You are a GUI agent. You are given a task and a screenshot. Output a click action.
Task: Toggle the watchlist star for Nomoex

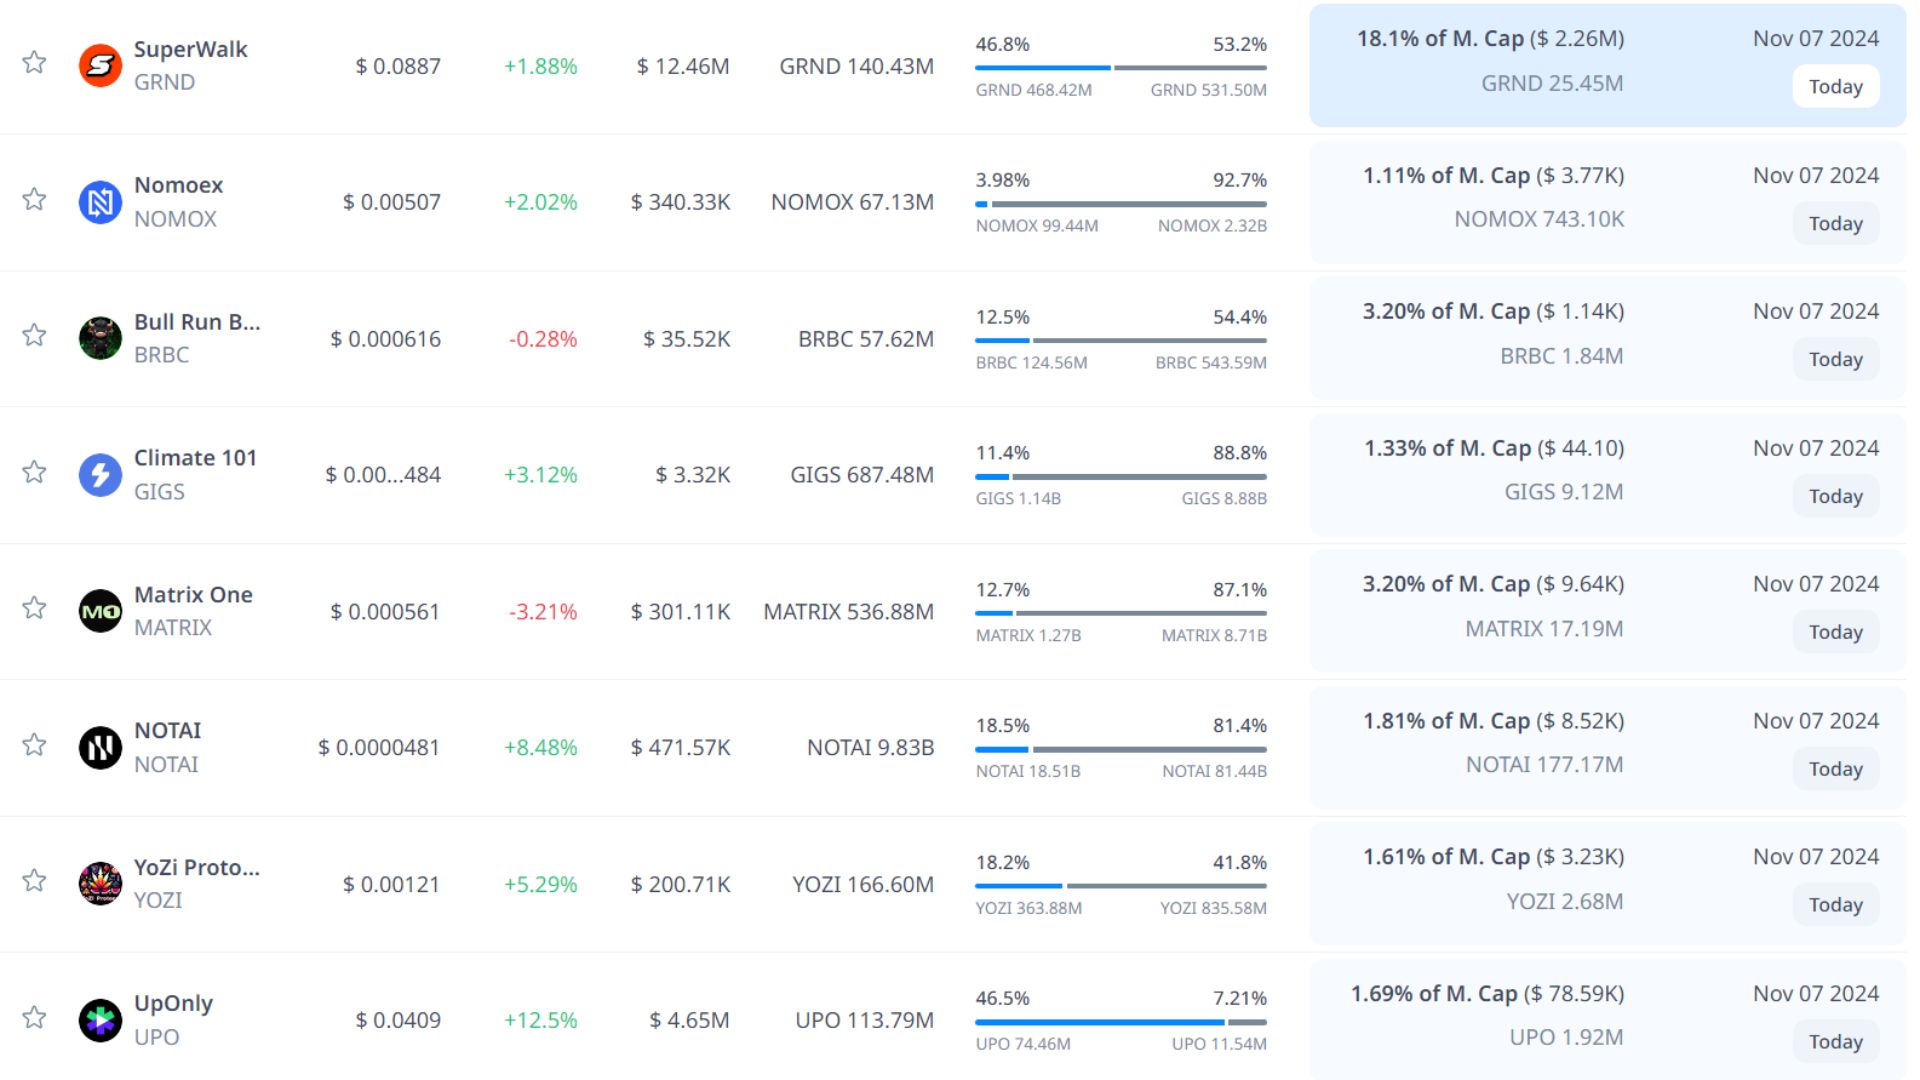point(34,199)
